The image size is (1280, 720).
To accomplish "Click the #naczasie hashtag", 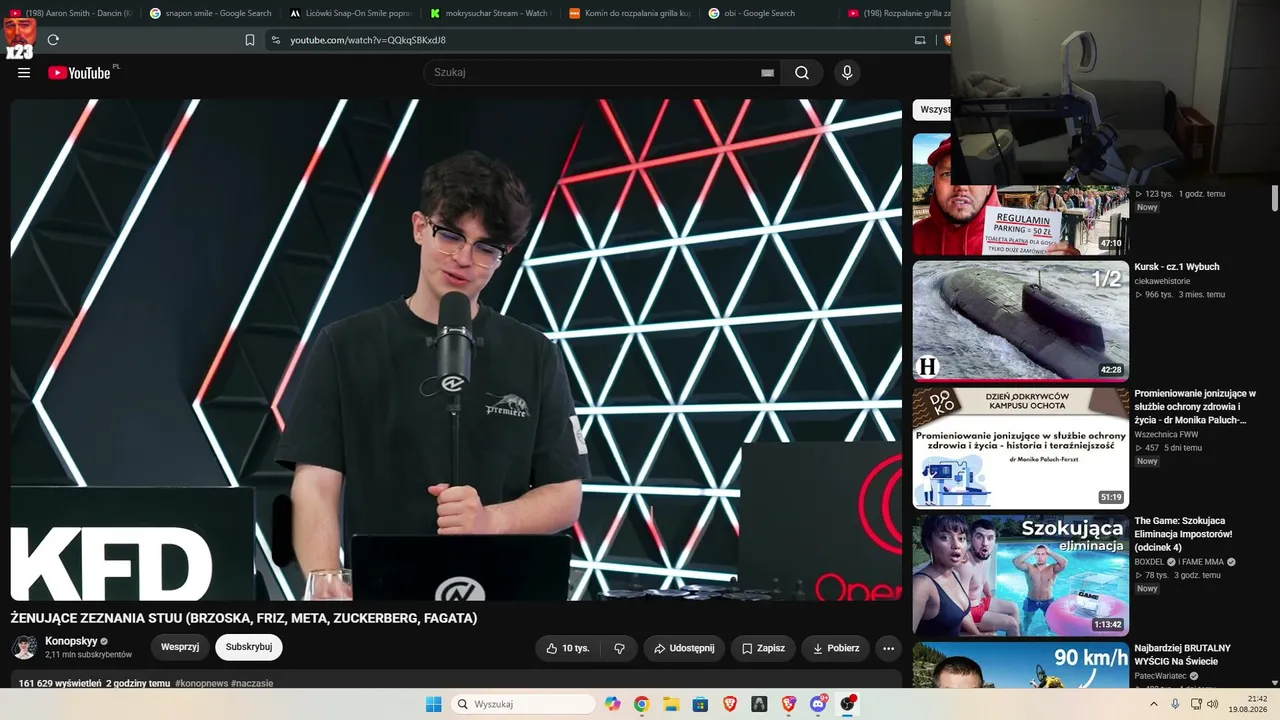I will [252, 683].
